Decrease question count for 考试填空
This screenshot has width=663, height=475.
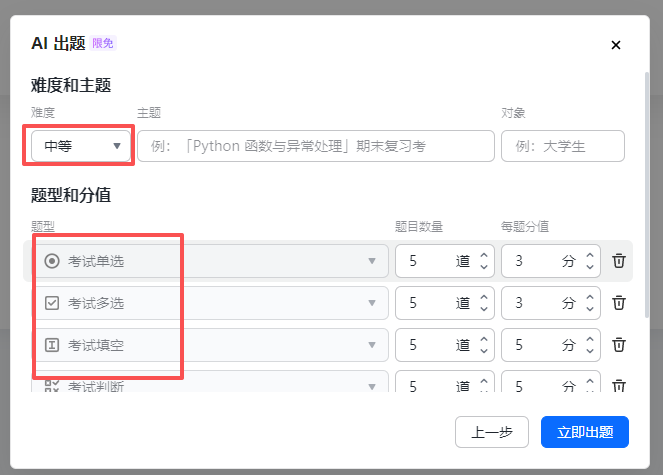(484, 350)
